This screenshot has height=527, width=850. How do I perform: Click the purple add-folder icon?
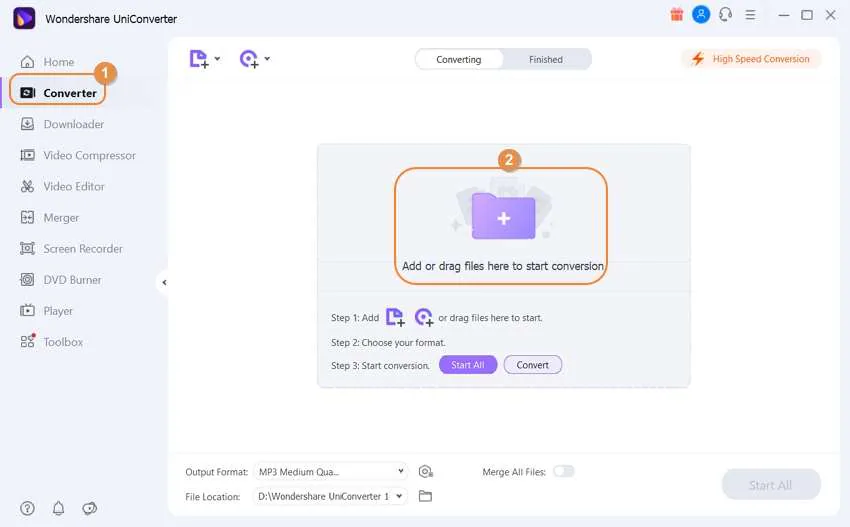pos(504,216)
